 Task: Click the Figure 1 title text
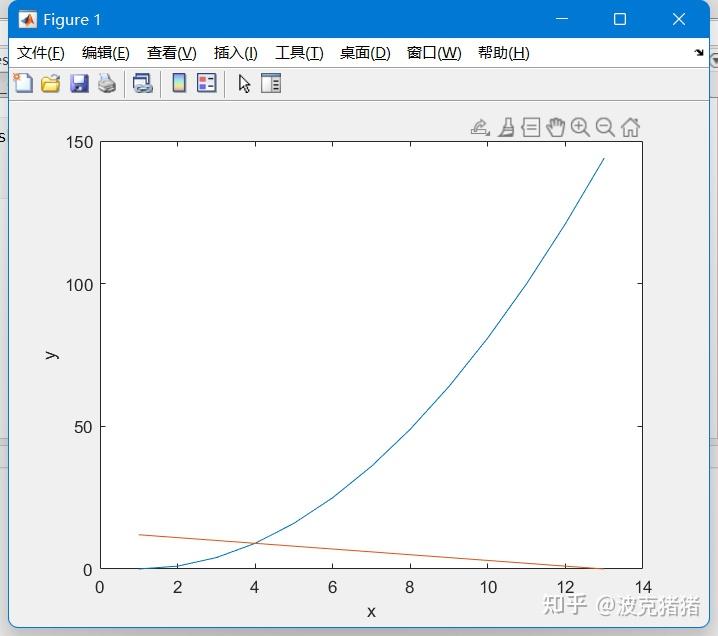(72, 20)
